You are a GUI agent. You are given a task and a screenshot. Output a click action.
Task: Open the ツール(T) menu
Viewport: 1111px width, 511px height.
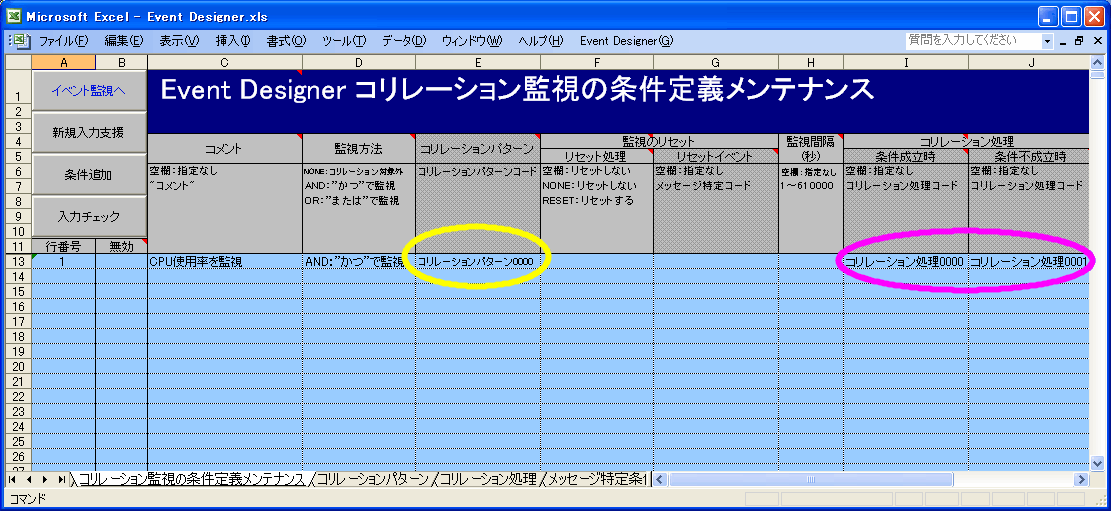point(344,41)
